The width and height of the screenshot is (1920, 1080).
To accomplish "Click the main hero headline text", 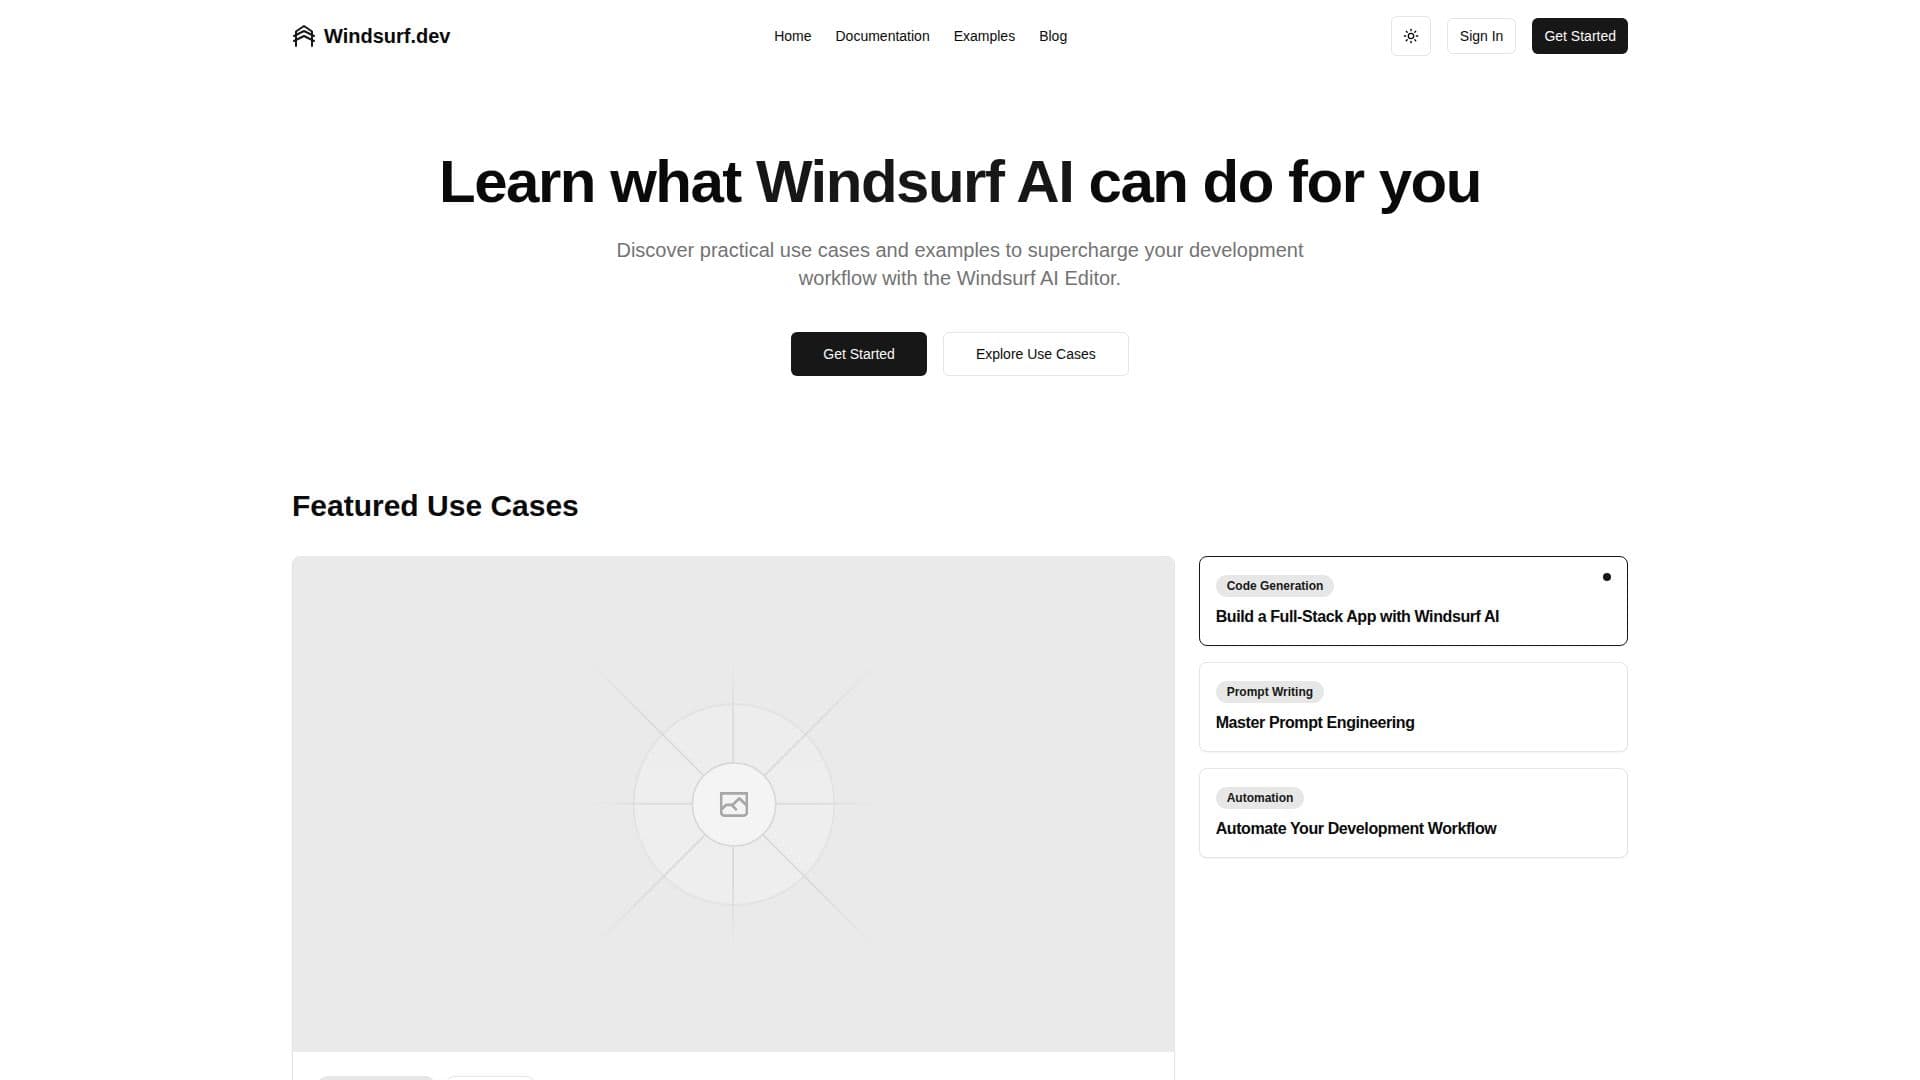I will click(960, 182).
